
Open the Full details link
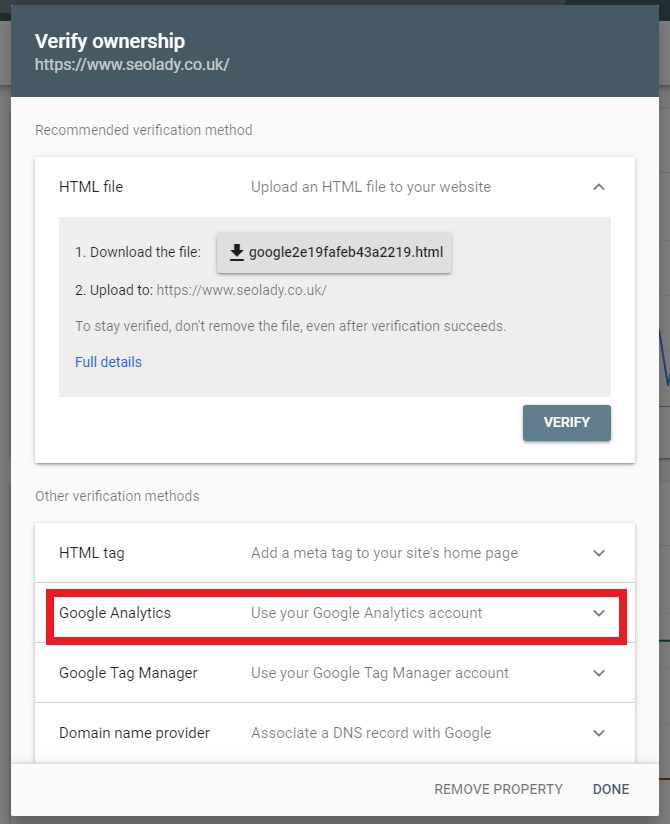[108, 362]
